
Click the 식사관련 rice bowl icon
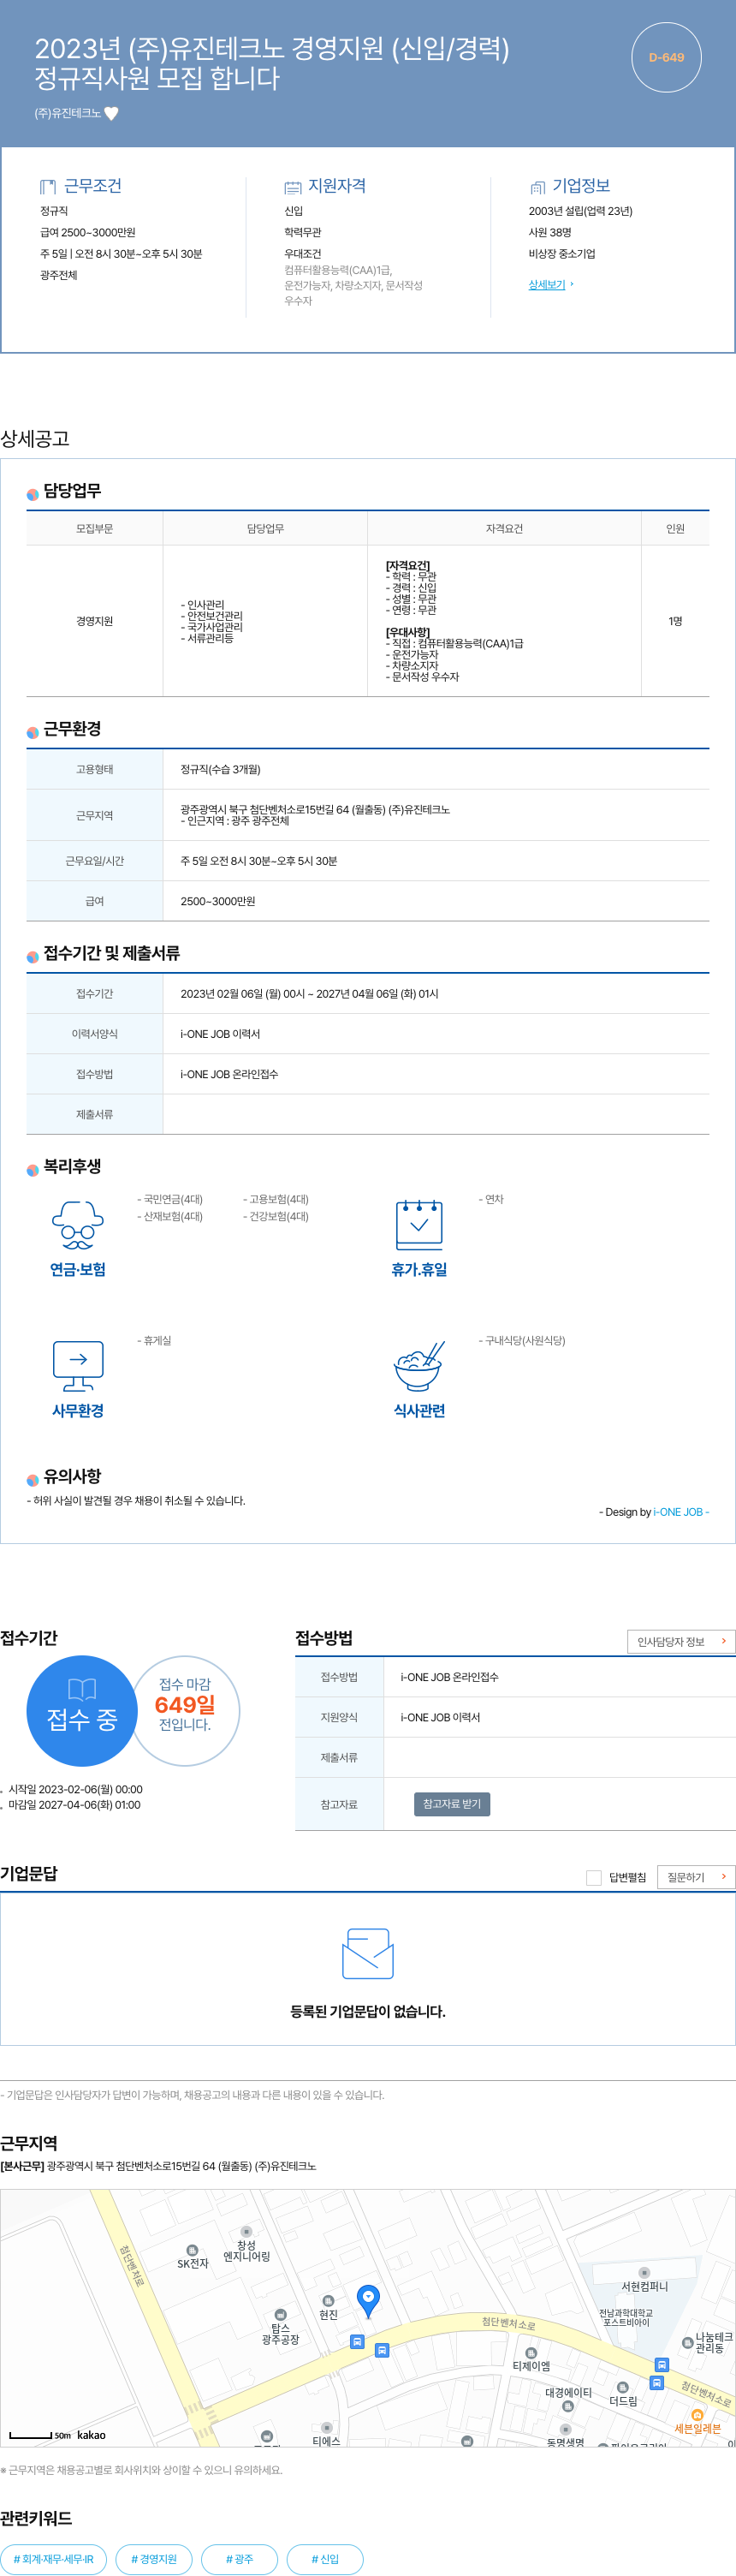point(419,1366)
